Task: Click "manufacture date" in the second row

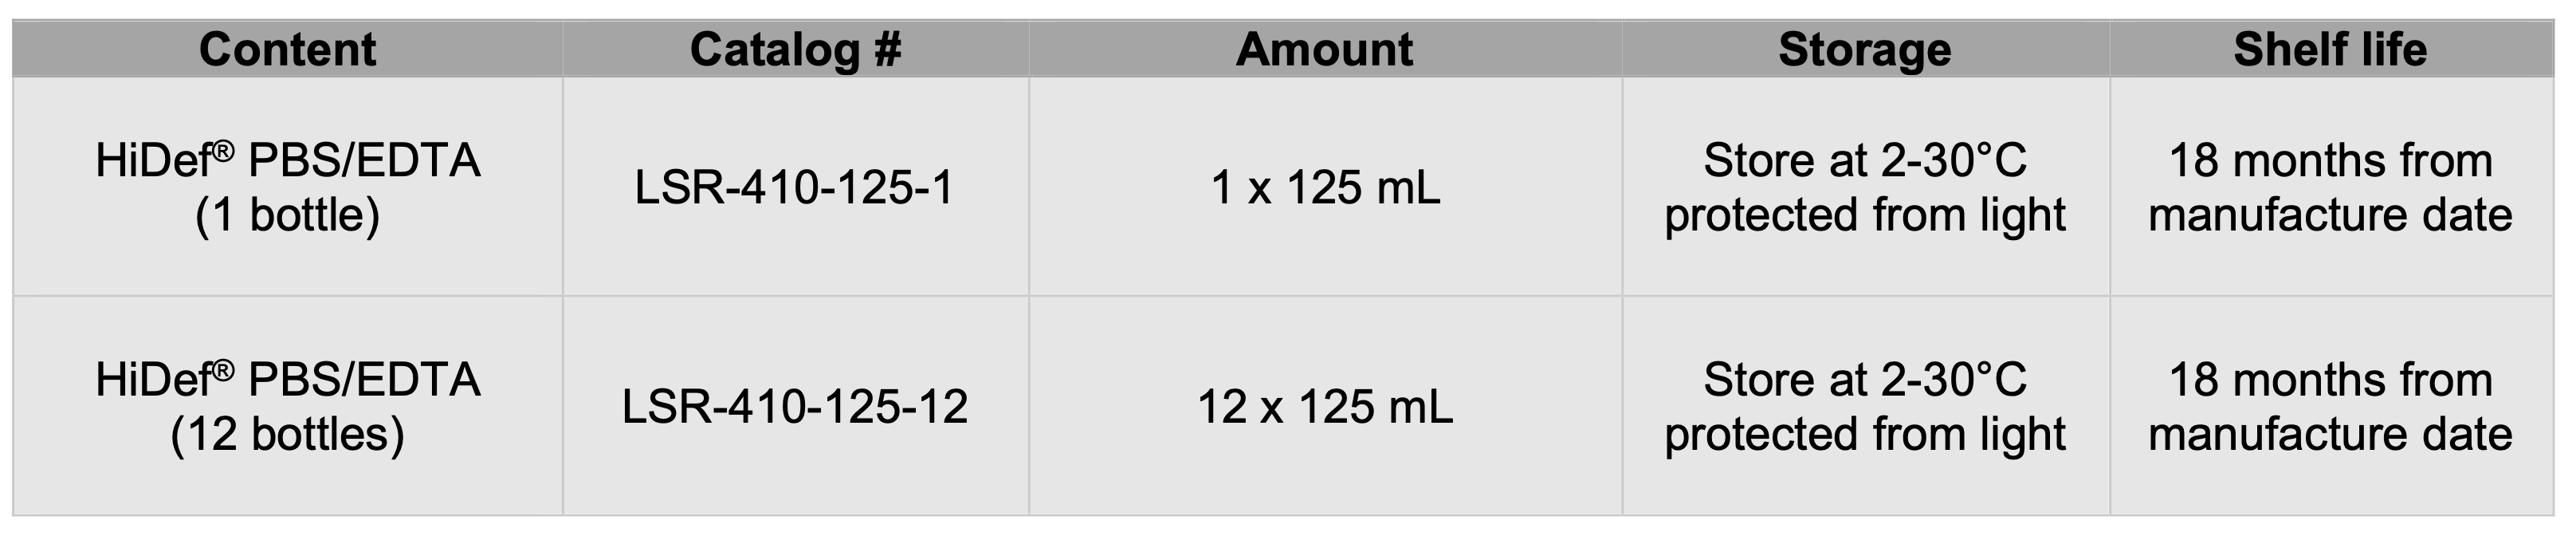Action: (x=2331, y=434)
